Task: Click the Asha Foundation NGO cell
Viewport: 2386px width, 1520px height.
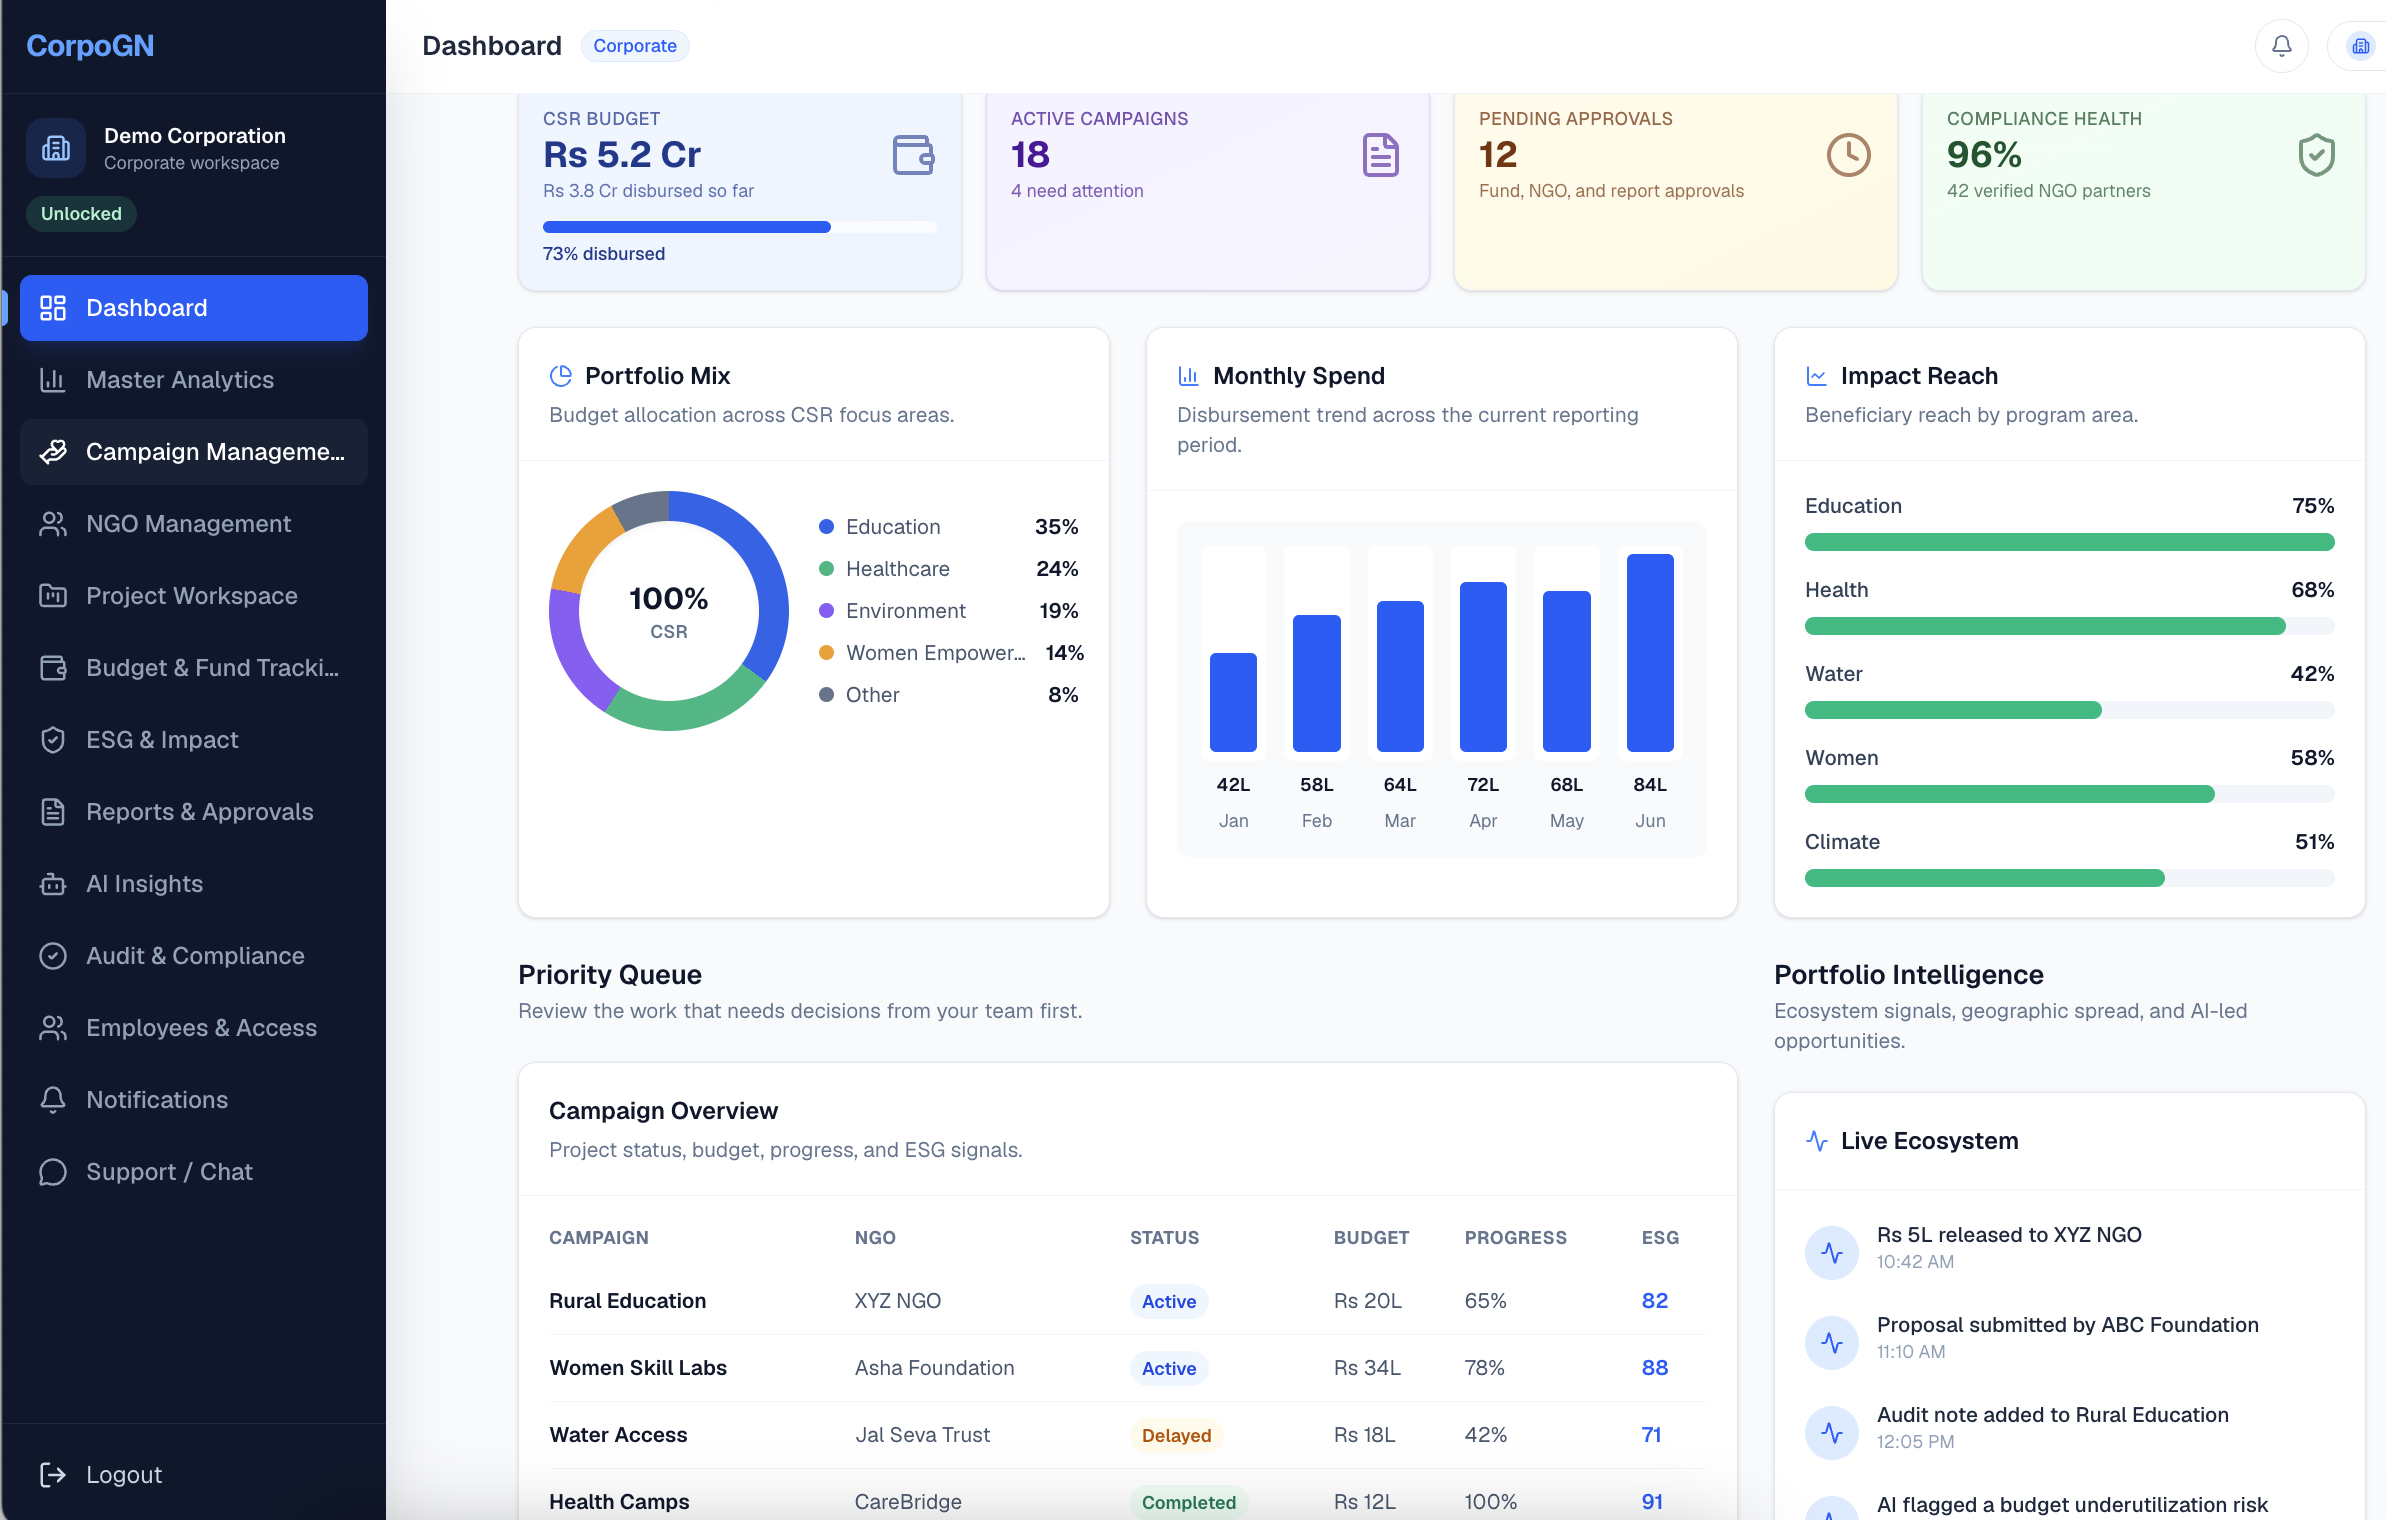Action: click(x=934, y=1368)
